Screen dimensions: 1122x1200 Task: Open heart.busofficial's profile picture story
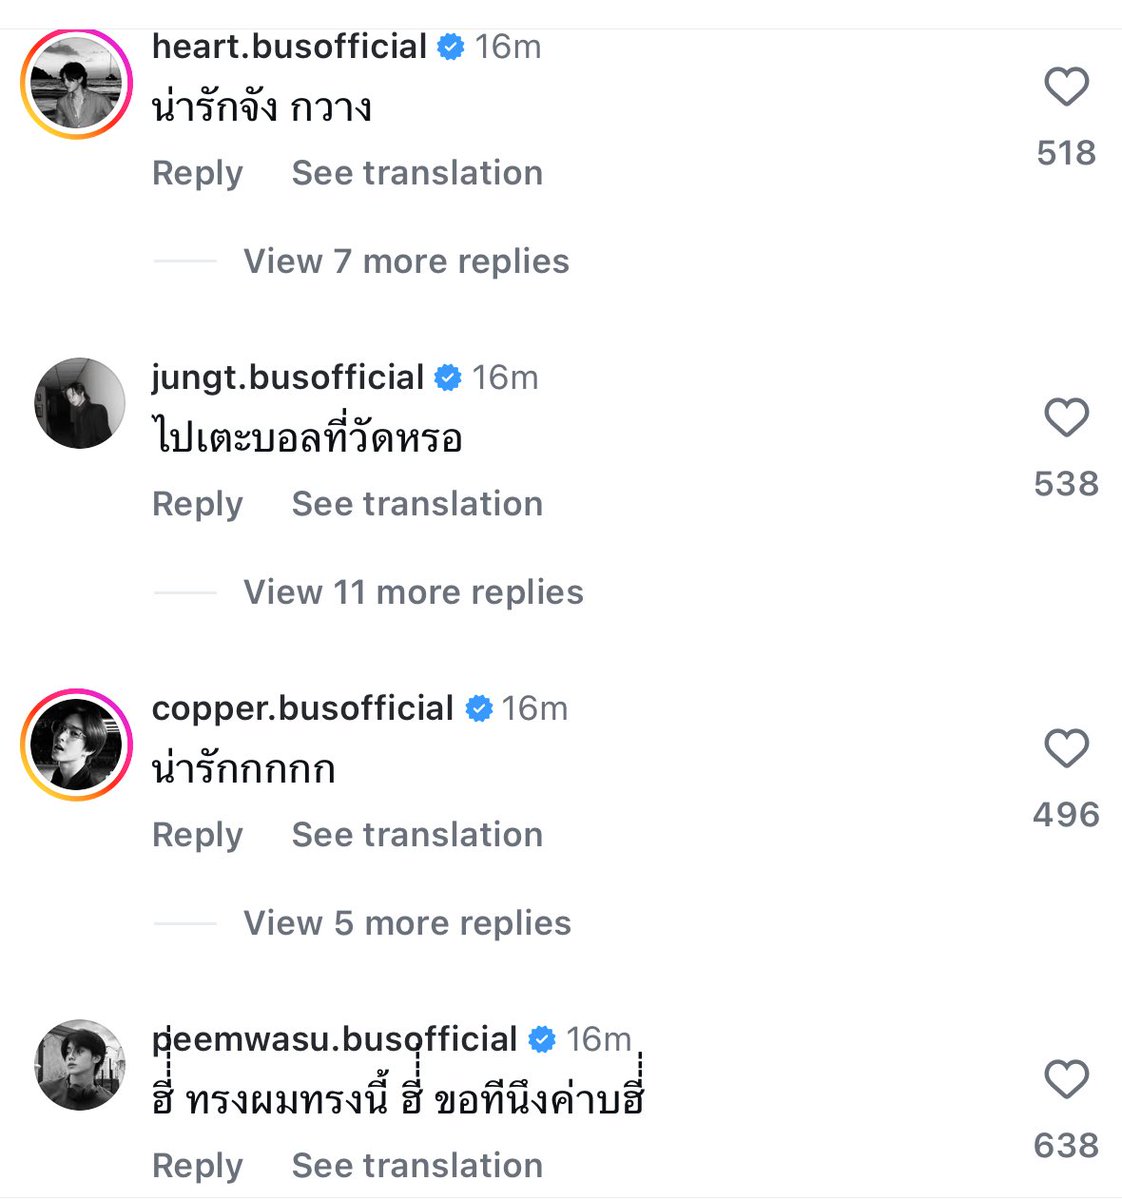(x=77, y=83)
